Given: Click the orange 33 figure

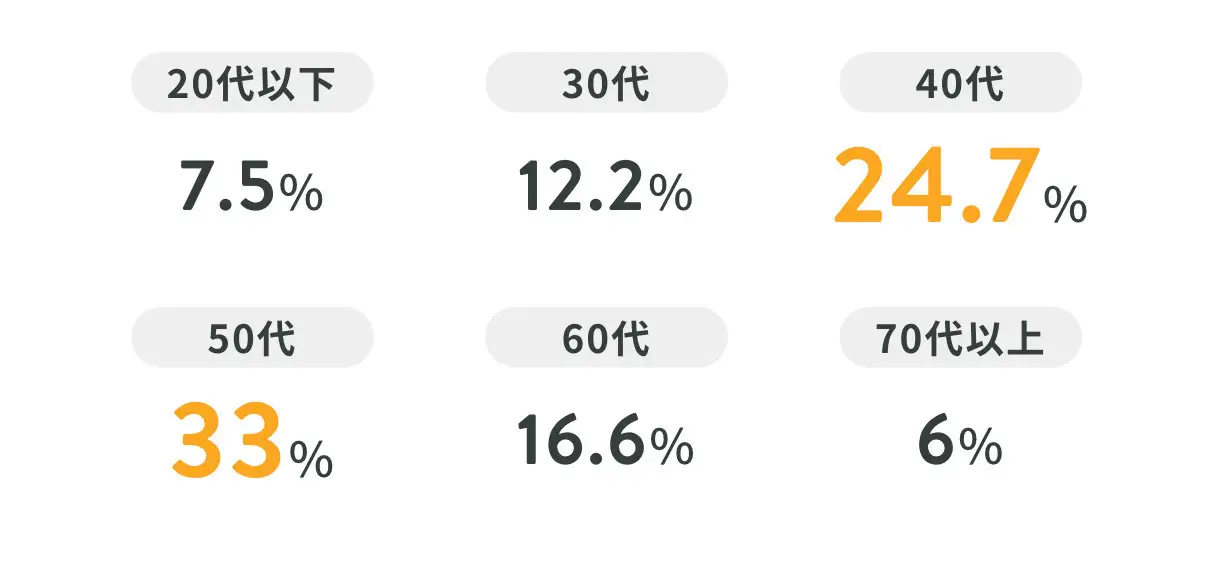Looking at the screenshot, I should [x=226, y=440].
